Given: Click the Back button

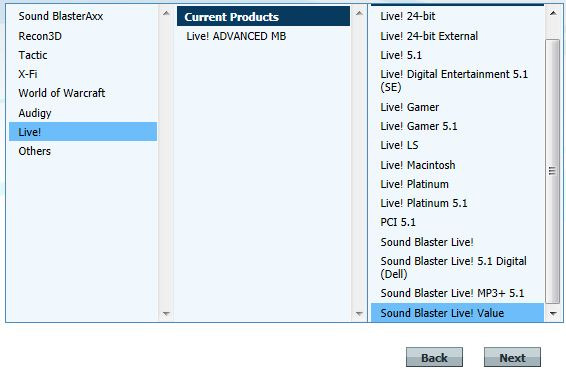Looking at the screenshot, I should [434, 357].
